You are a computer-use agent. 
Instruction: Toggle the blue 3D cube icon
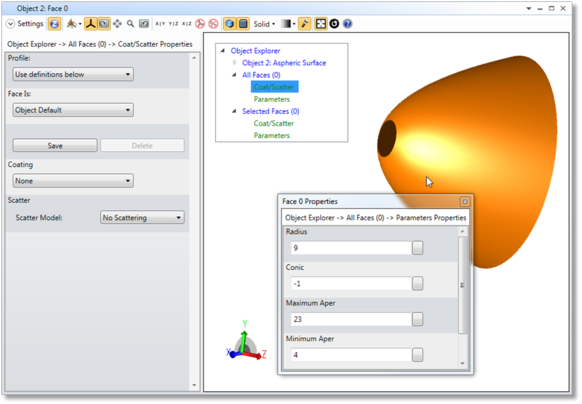point(230,24)
